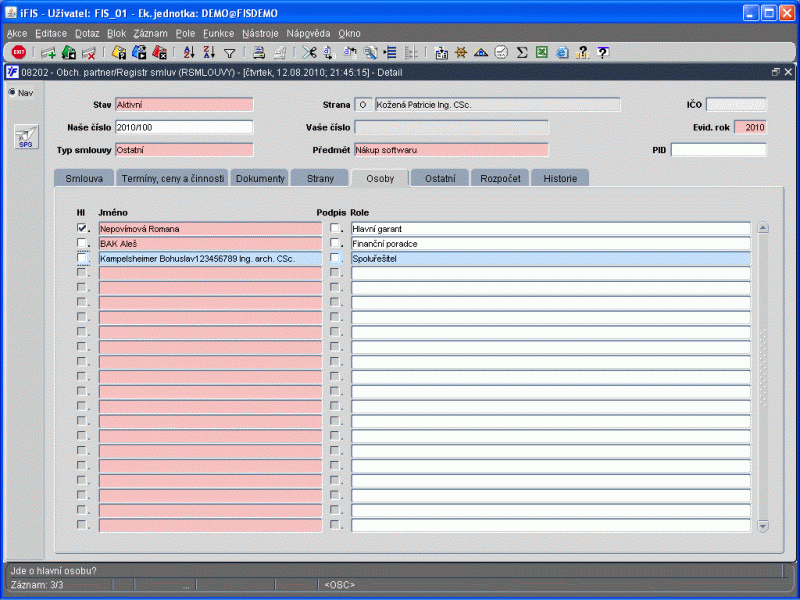This screenshot has height=600, width=800.
Task: Sort descending with the Z-A icon
Action: pyautogui.click(x=209, y=52)
